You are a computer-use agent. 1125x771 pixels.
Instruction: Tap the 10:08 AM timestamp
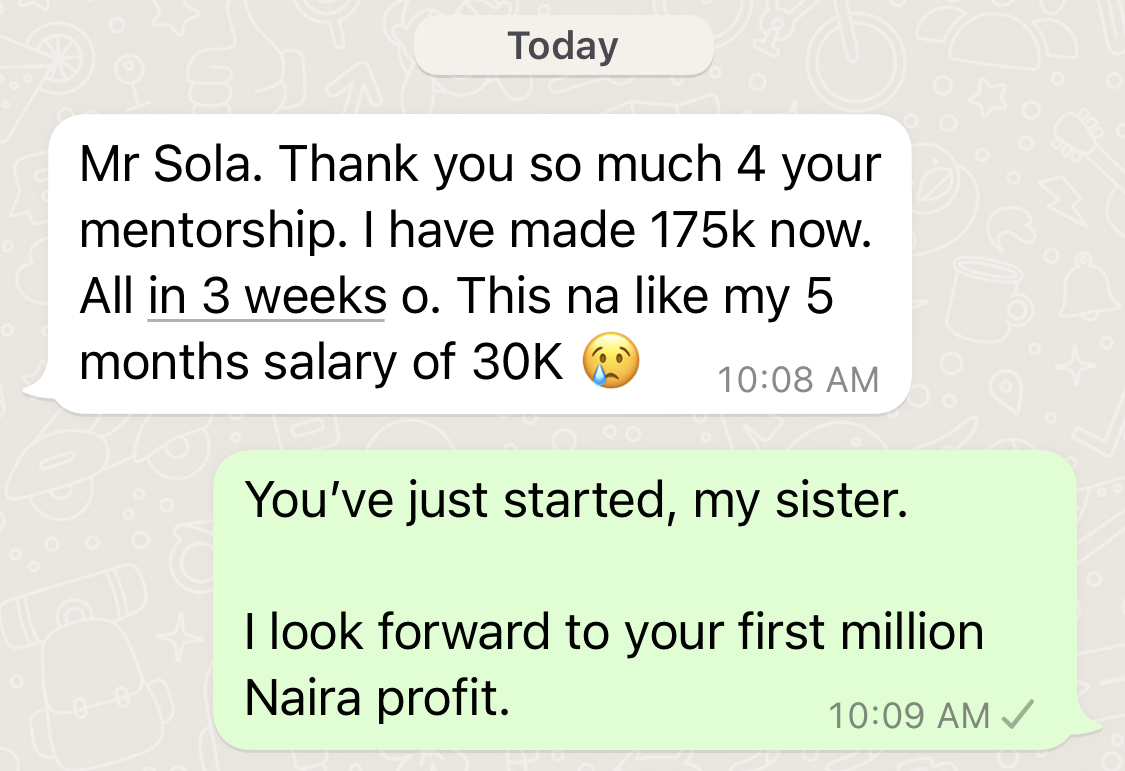(798, 379)
